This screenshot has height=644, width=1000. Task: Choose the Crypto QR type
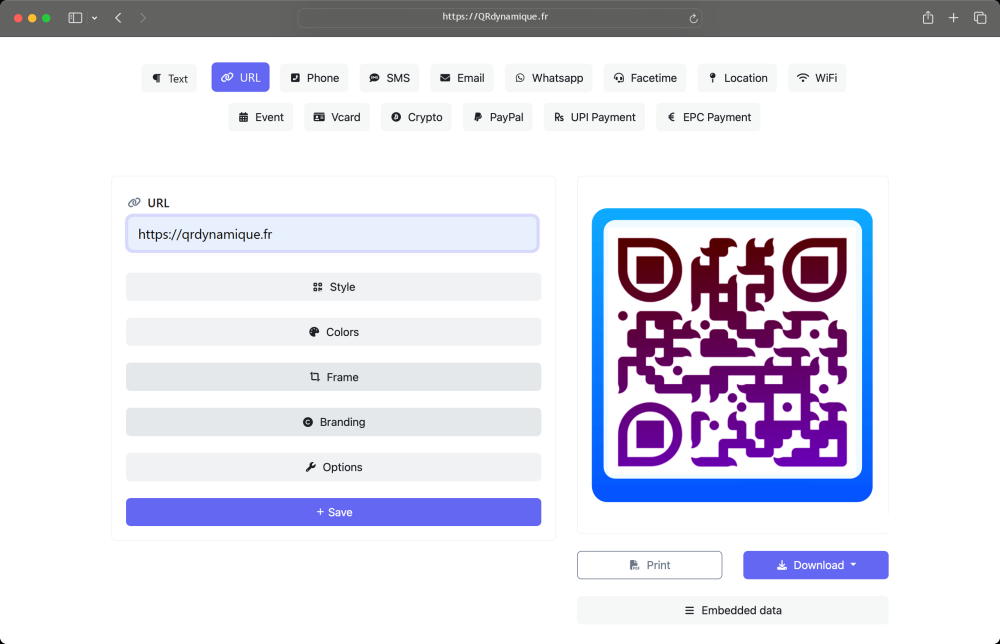(416, 117)
